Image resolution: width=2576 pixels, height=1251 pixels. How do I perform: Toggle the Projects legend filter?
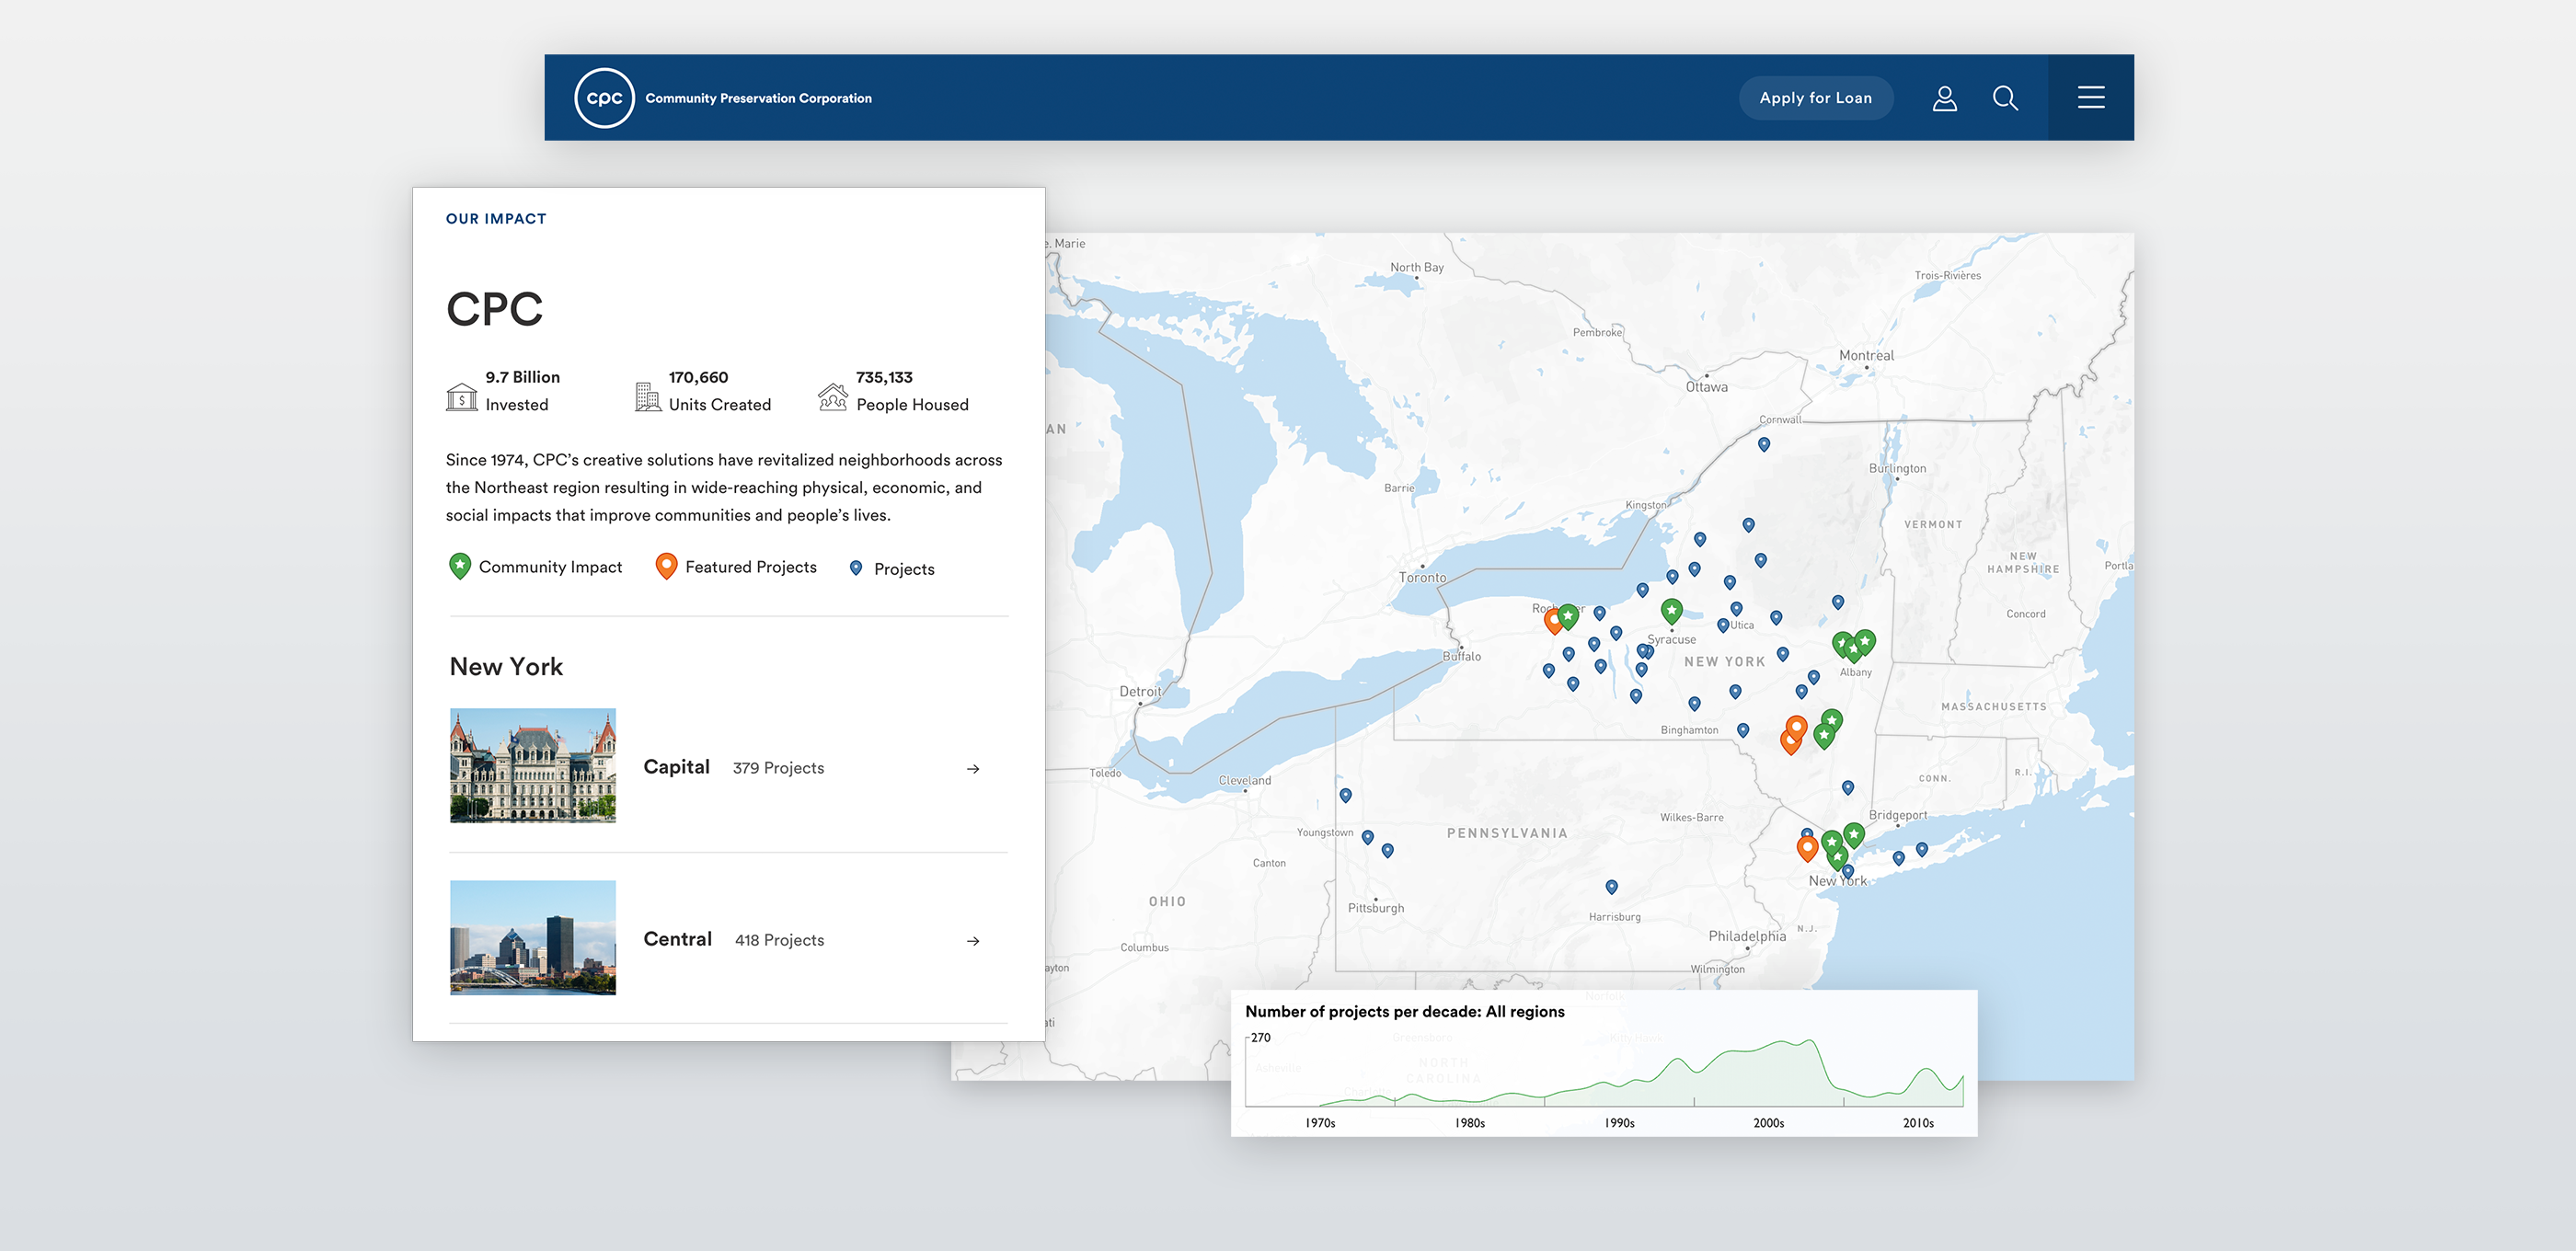click(x=892, y=569)
